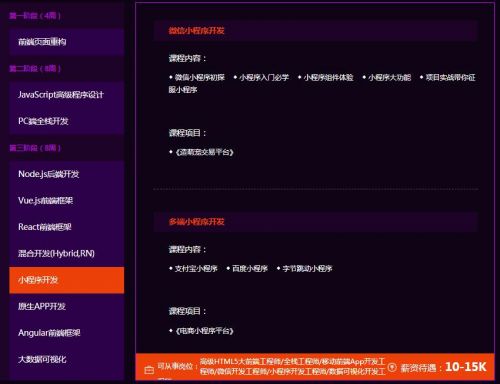The height and width of the screenshot is (384, 500).
Task: Click 第一阶段 (4周) stage heading
Action: pyautogui.click(x=35, y=15)
